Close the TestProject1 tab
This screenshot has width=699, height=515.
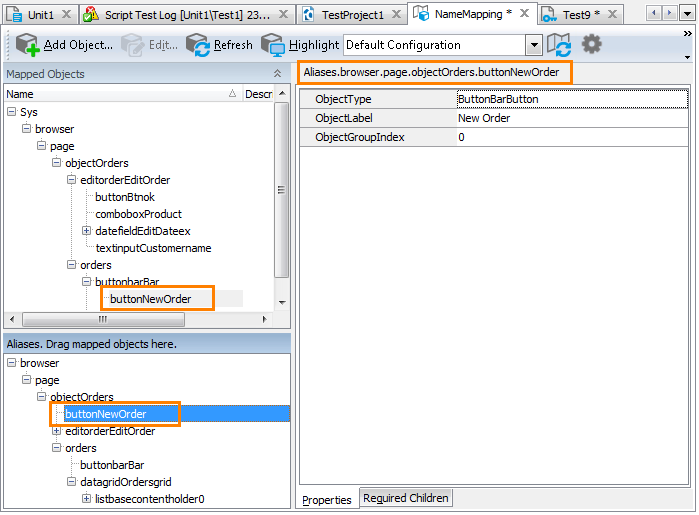(x=396, y=14)
